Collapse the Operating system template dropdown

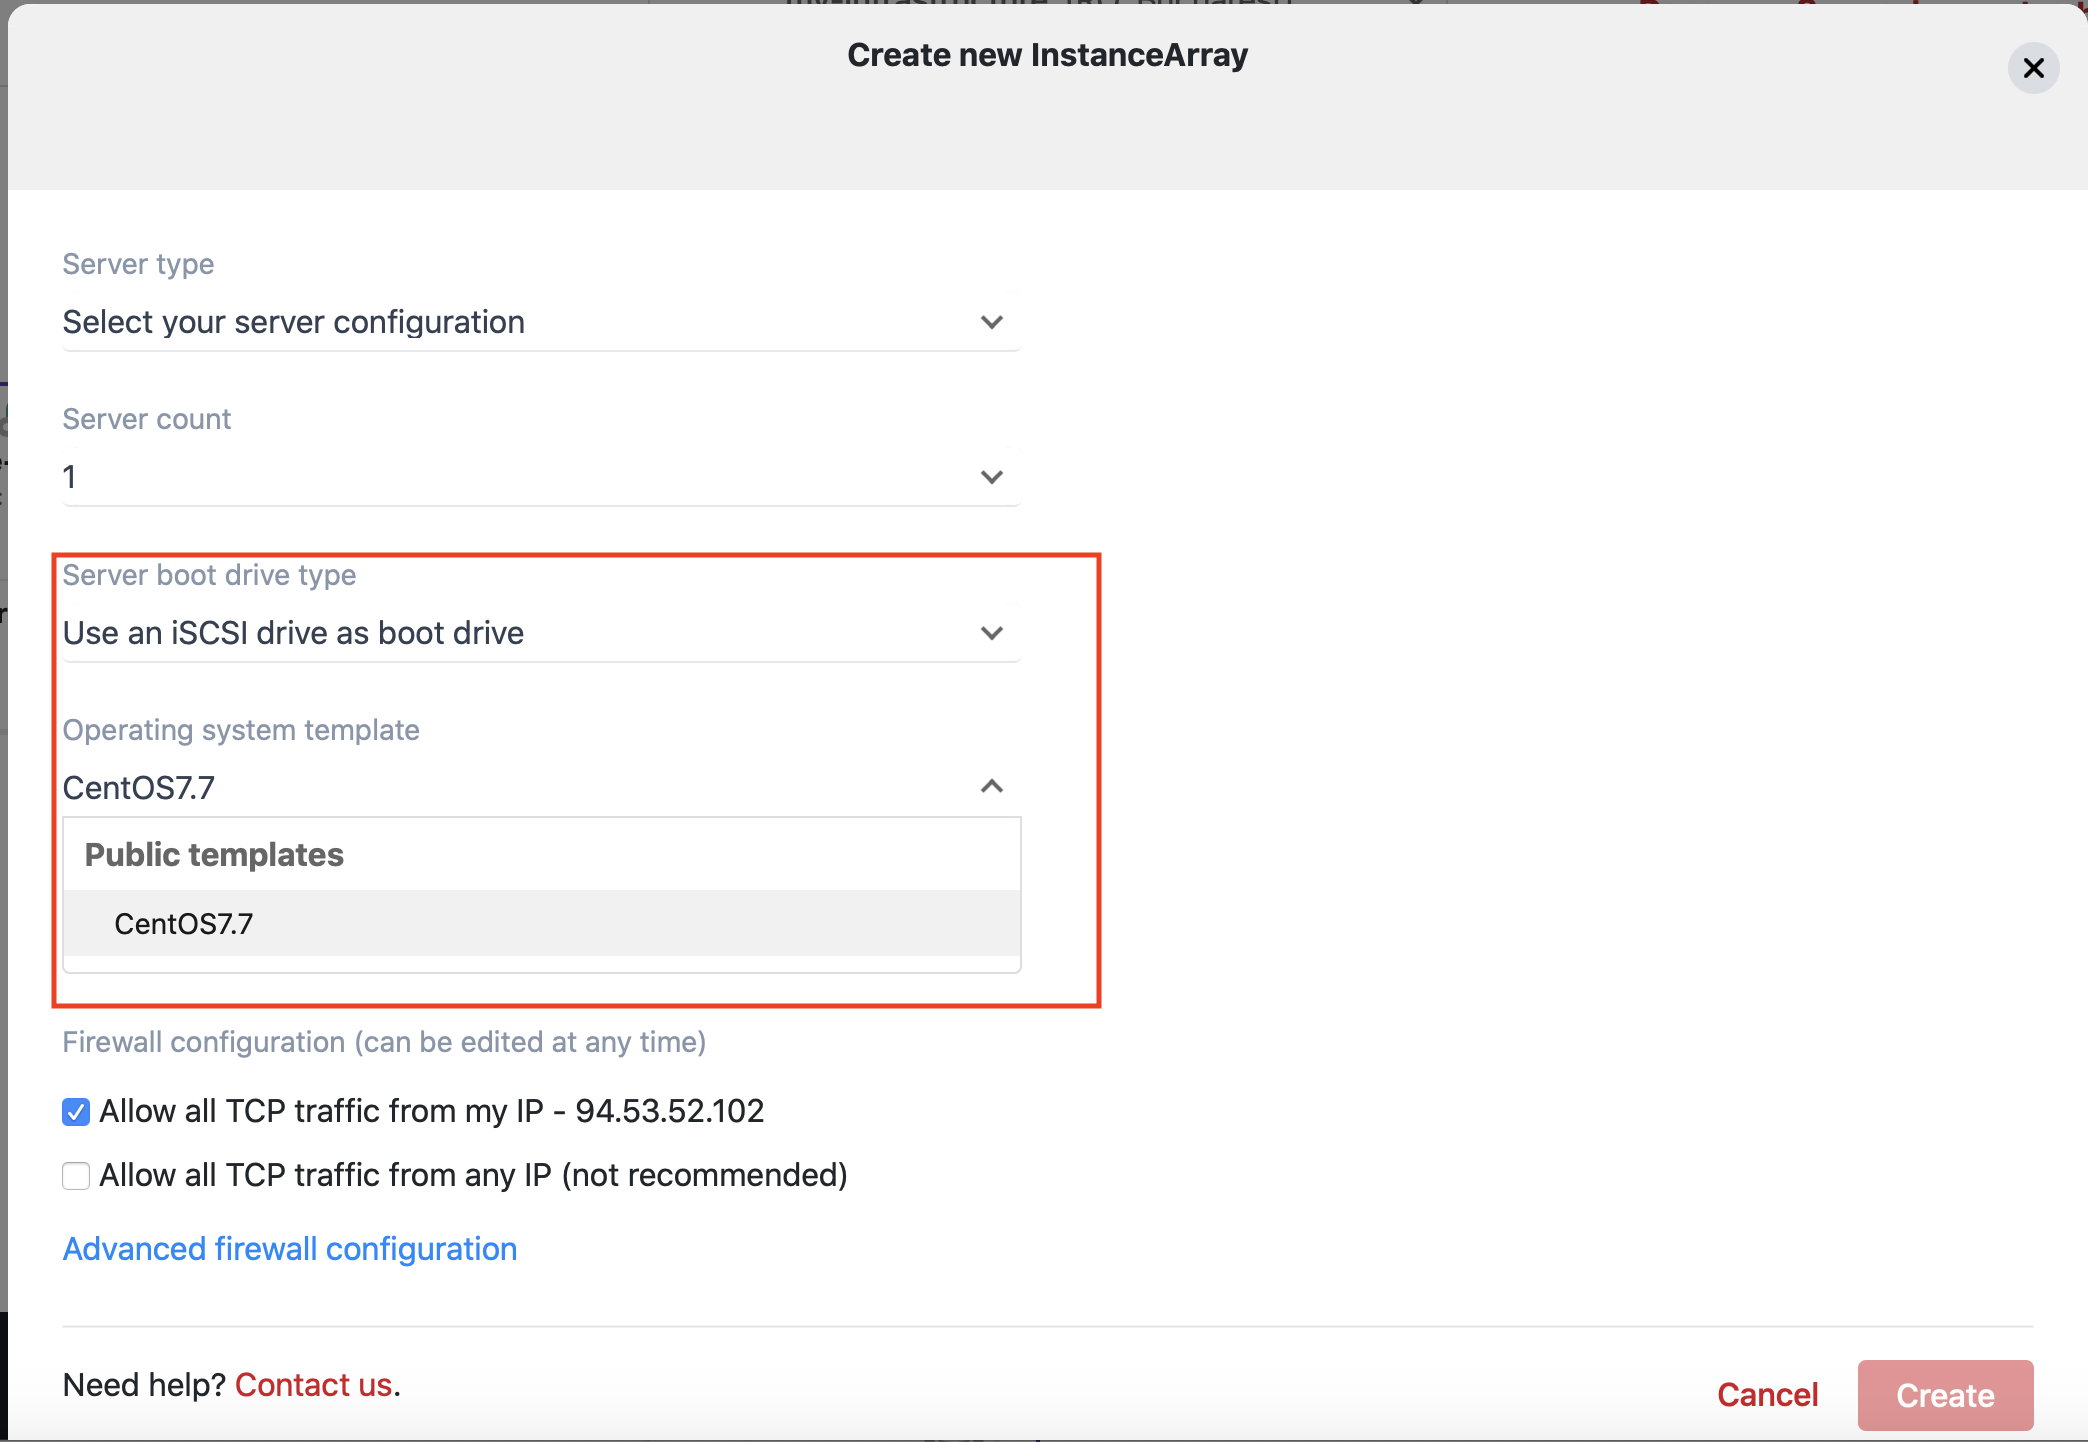point(541,788)
